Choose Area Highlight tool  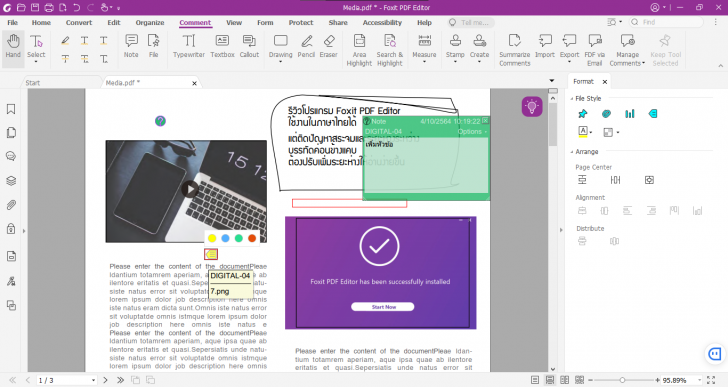click(x=359, y=50)
